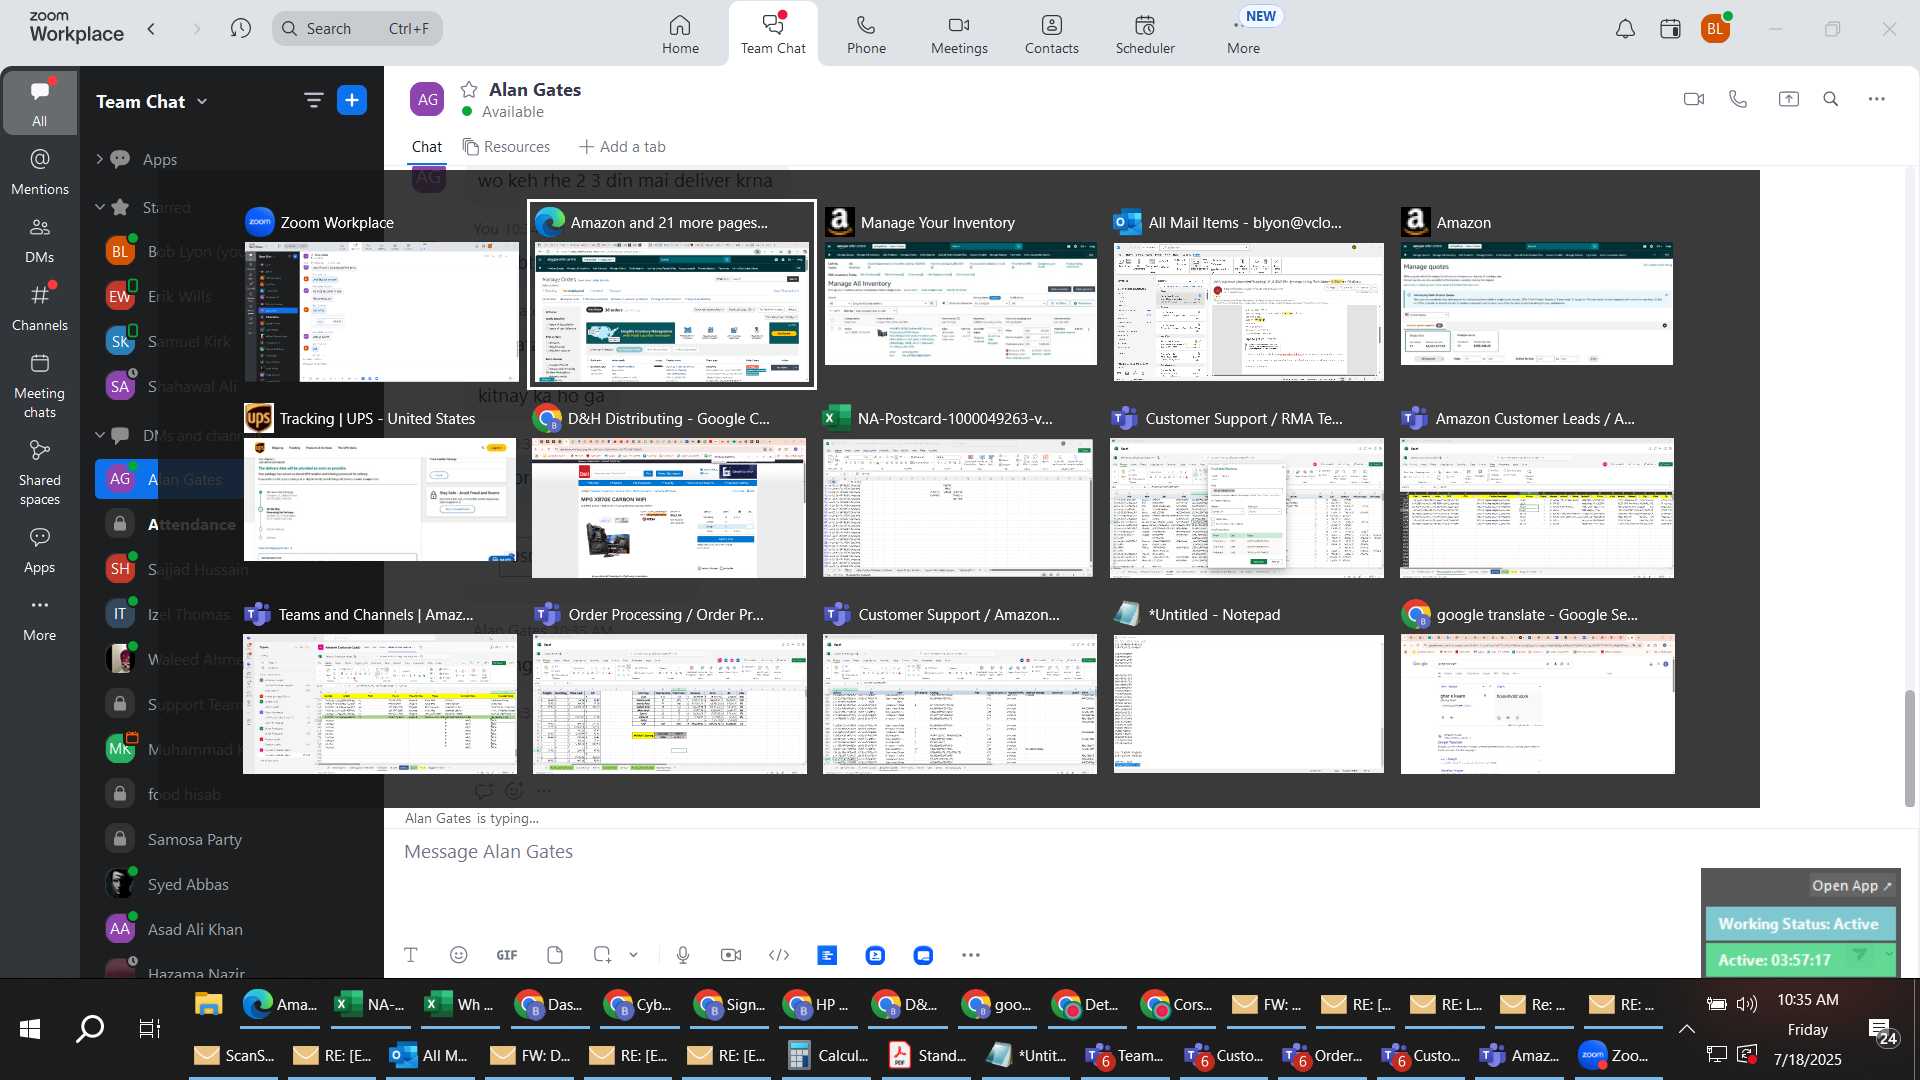The image size is (1920, 1080).
Task: Open the emoji picker
Action: click(459, 955)
